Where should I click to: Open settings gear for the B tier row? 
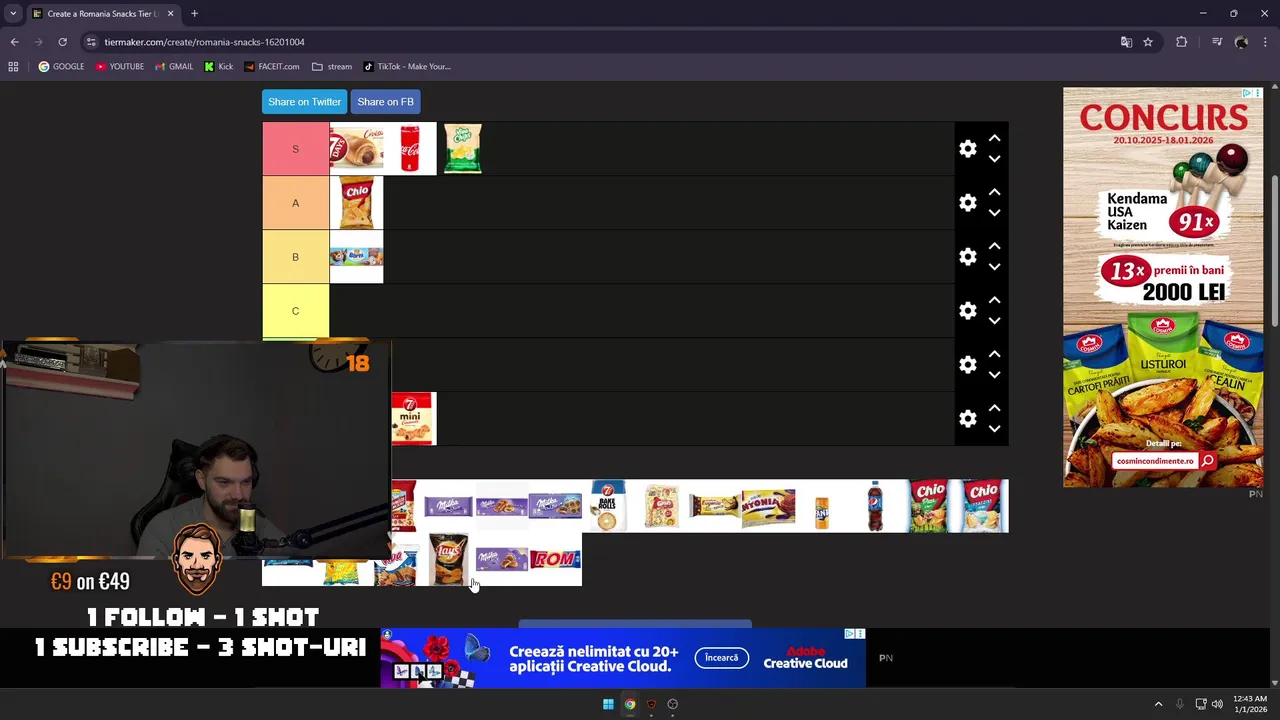(967, 256)
